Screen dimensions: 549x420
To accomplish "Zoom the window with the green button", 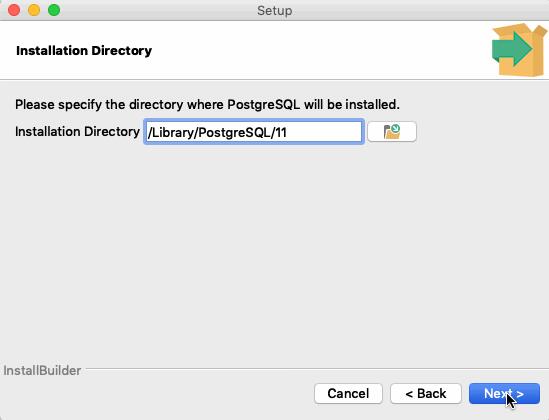I will tap(54, 10).
